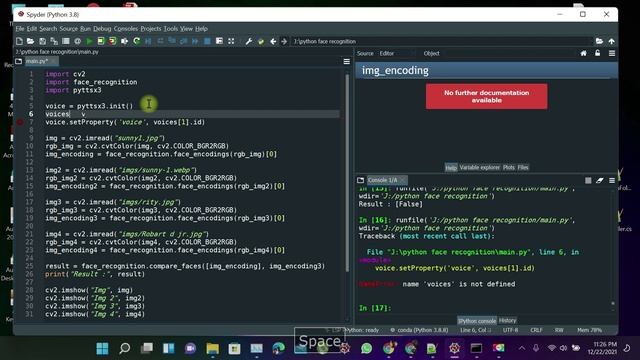Click the working directory path field

[442, 41]
